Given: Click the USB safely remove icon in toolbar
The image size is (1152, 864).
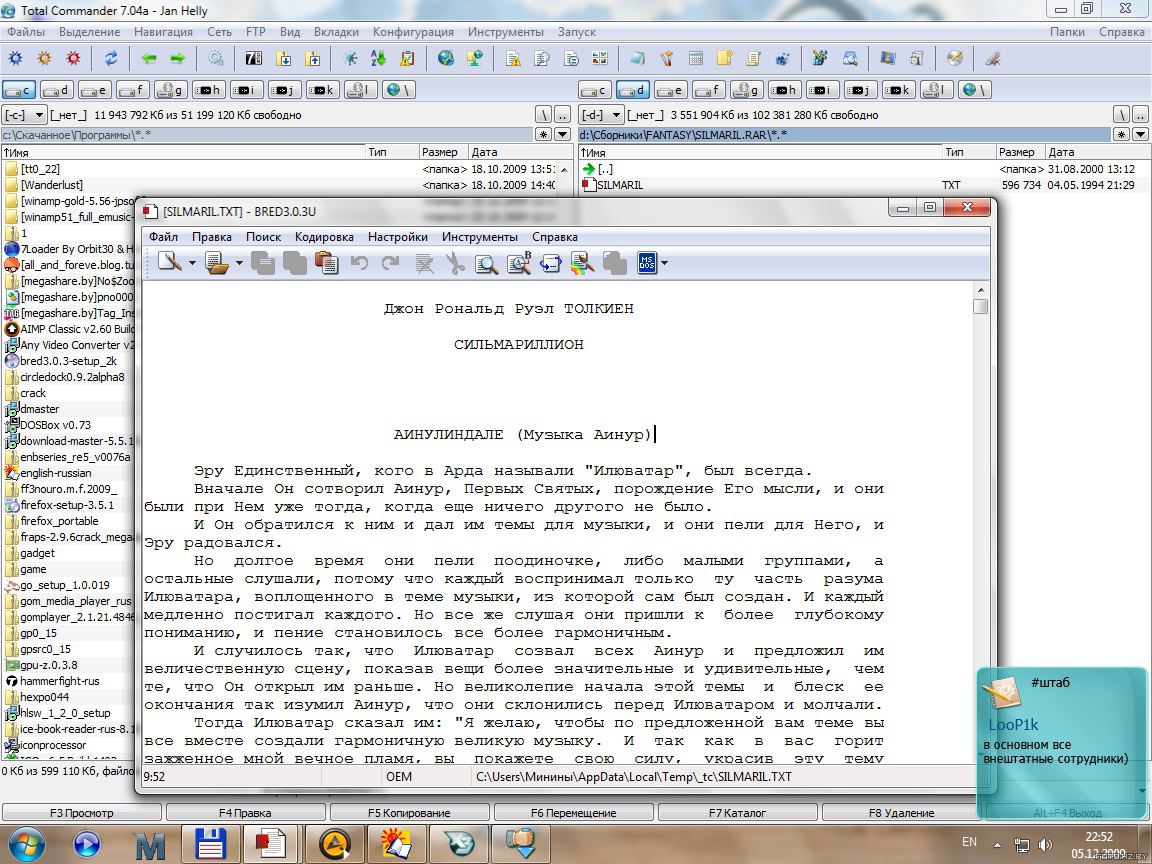Looking at the screenshot, I should tap(993, 58).
